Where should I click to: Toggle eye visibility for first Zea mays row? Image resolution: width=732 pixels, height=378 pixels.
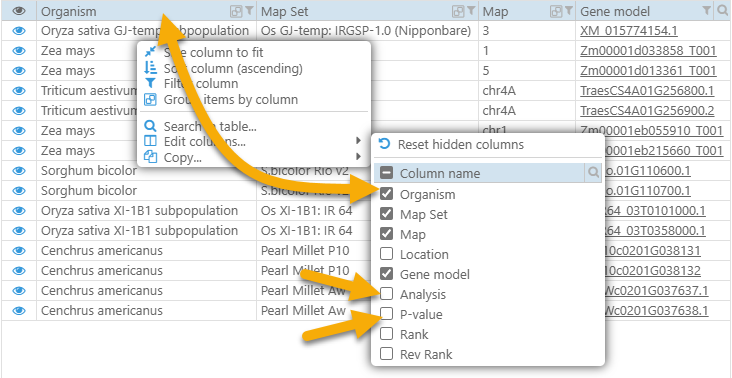(x=19, y=50)
